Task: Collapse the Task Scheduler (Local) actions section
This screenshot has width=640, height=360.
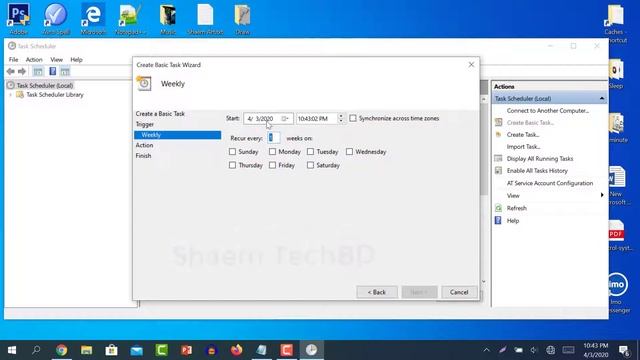Action: point(602,98)
